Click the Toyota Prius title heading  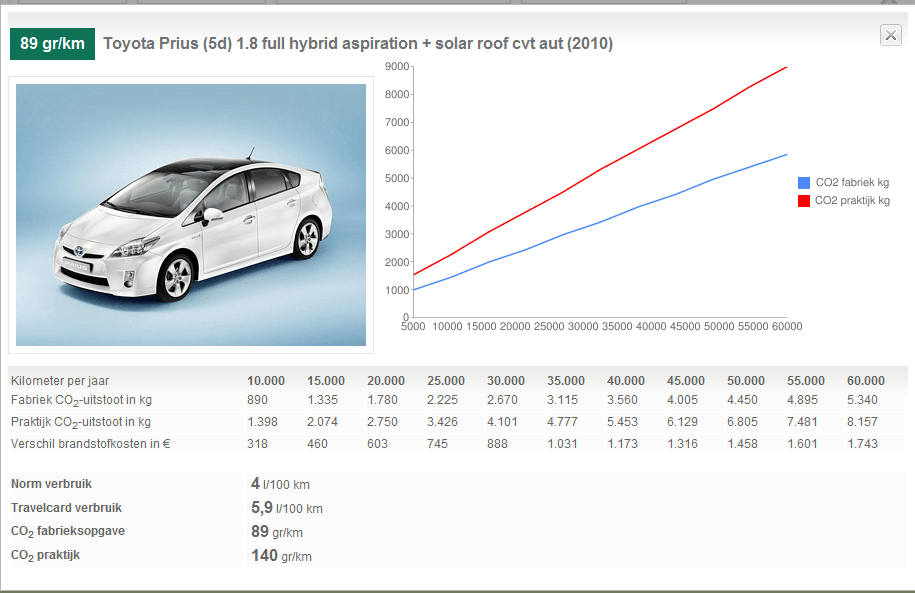[x=358, y=44]
